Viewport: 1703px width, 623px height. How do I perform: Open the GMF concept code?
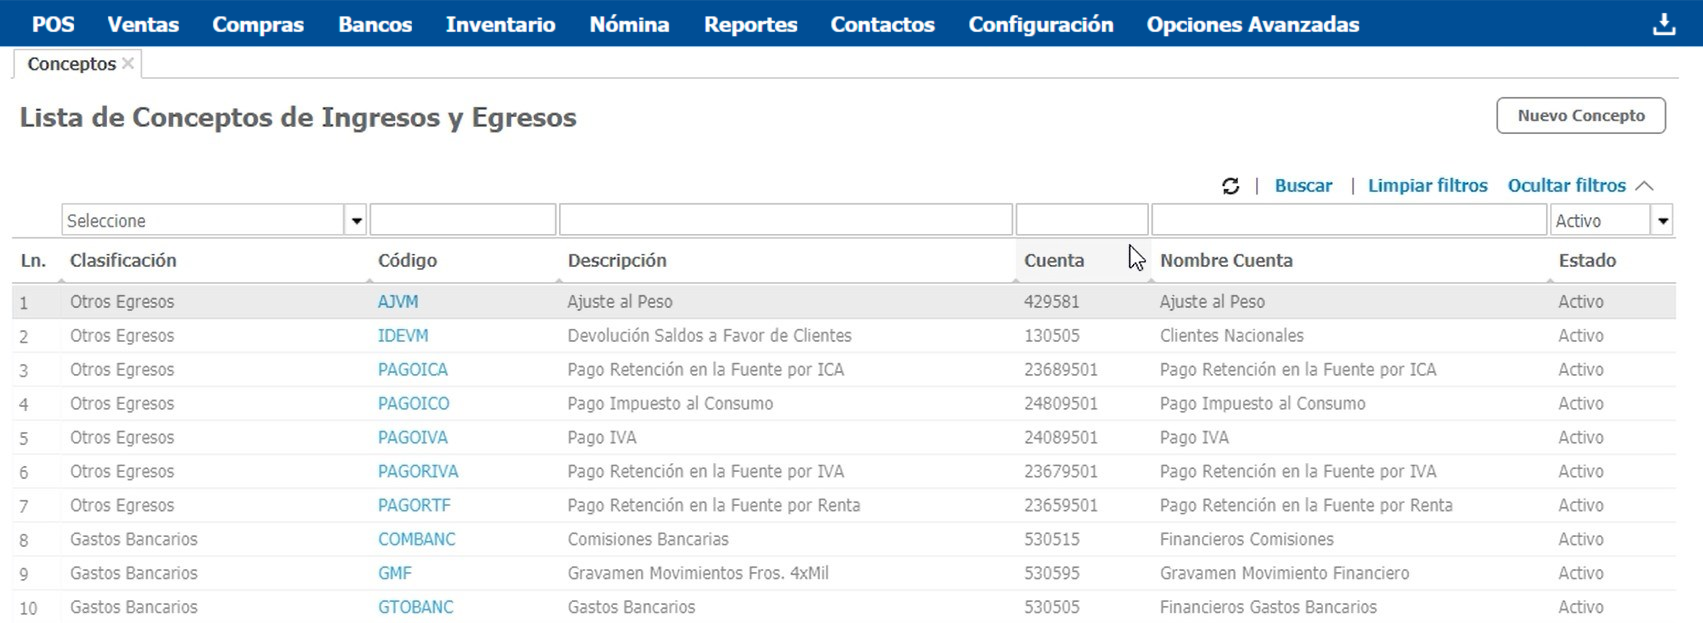[395, 574]
